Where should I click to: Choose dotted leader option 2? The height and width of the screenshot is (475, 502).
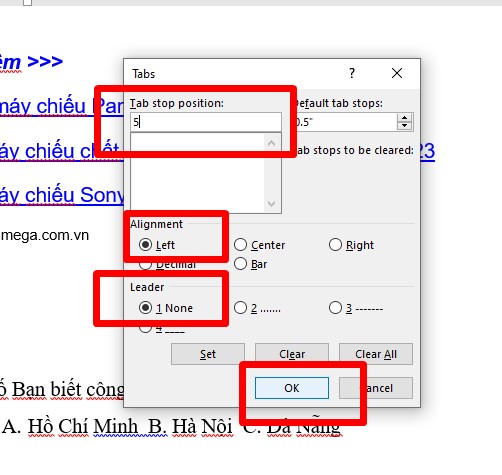click(240, 308)
